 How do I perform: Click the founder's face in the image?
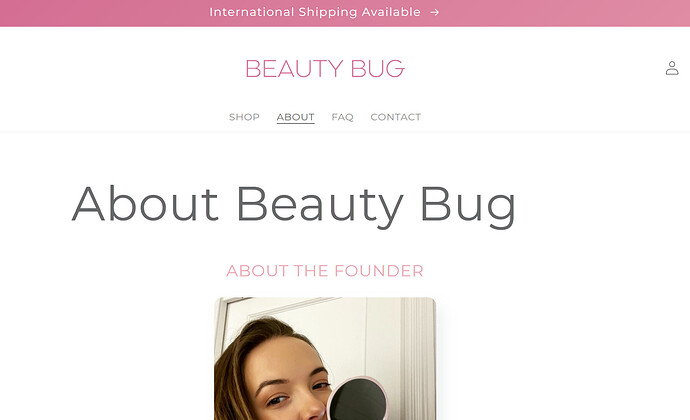(286, 379)
